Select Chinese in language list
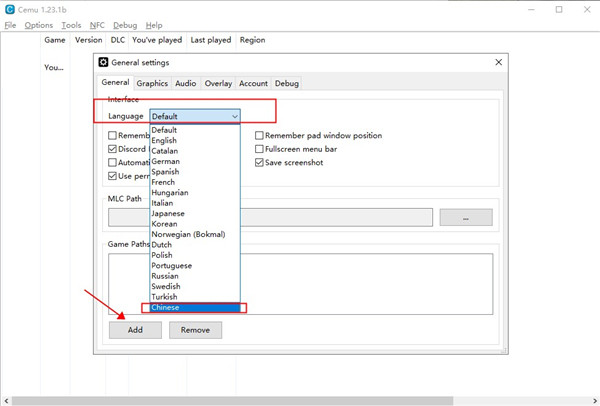The image size is (600, 406). (195, 308)
